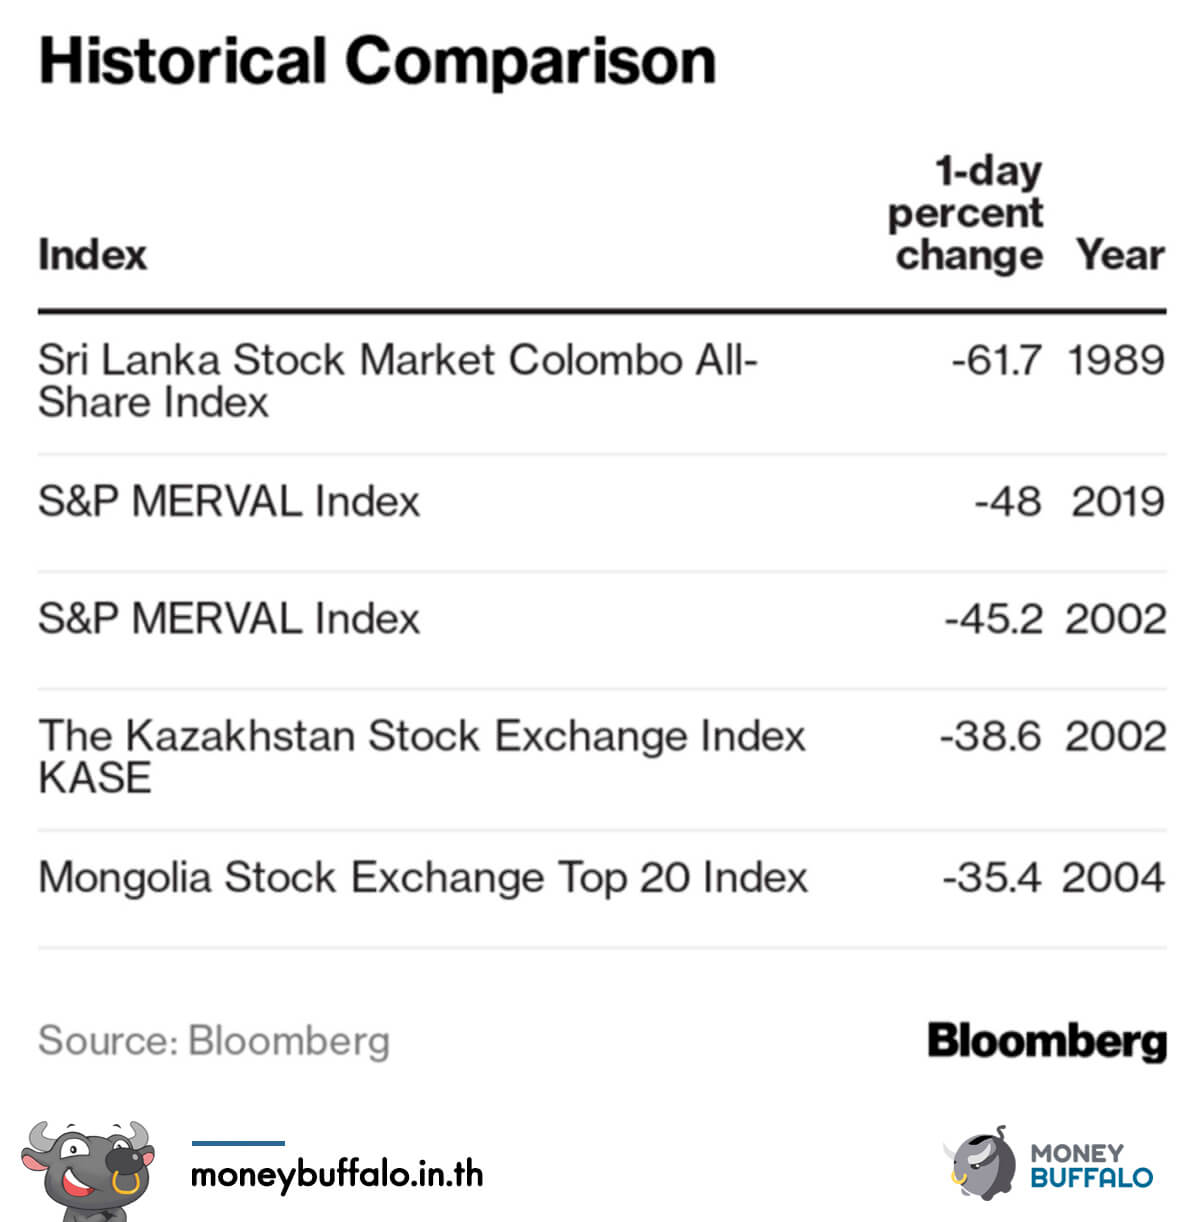Image resolution: width=1200 pixels, height=1222 pixels.
Task: Click the S&P MERVAL Index 2019 row name
Action: [x=229, y=501]
